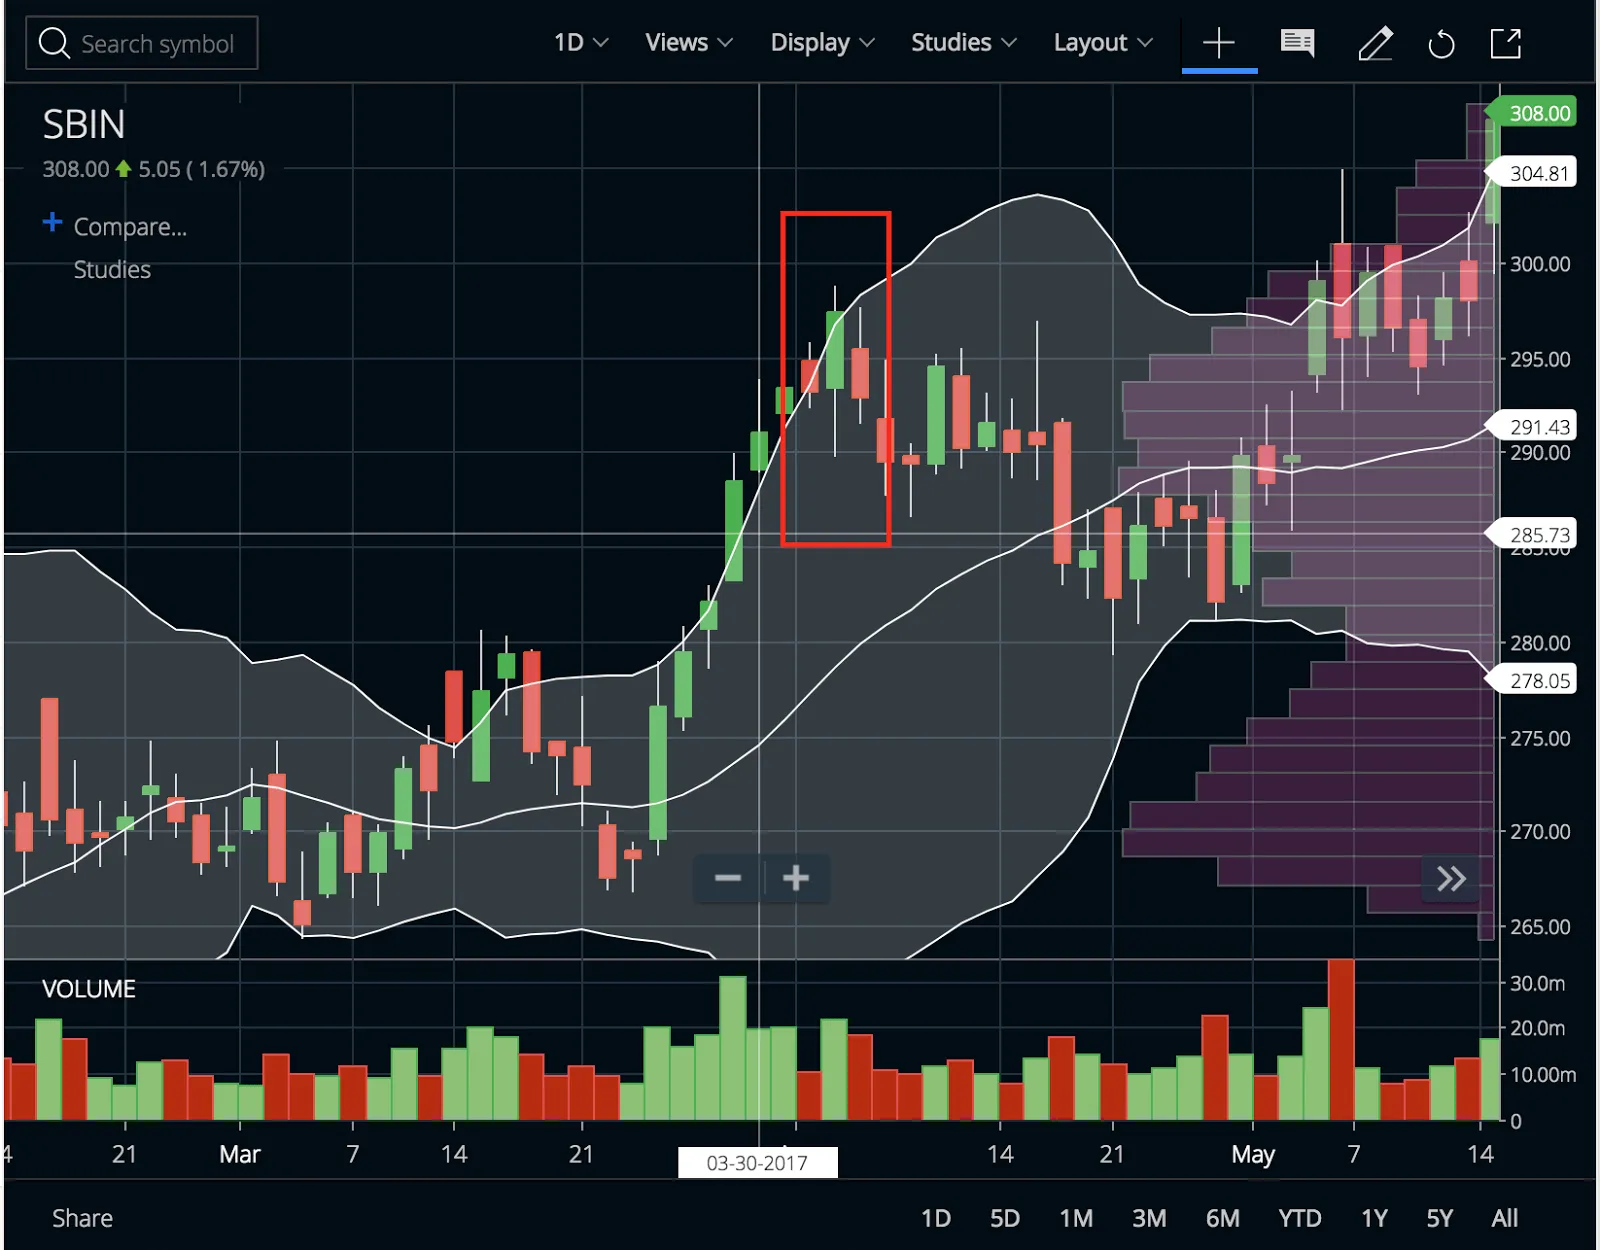Zoom in using the plus control on chart

tap(796, 878)
